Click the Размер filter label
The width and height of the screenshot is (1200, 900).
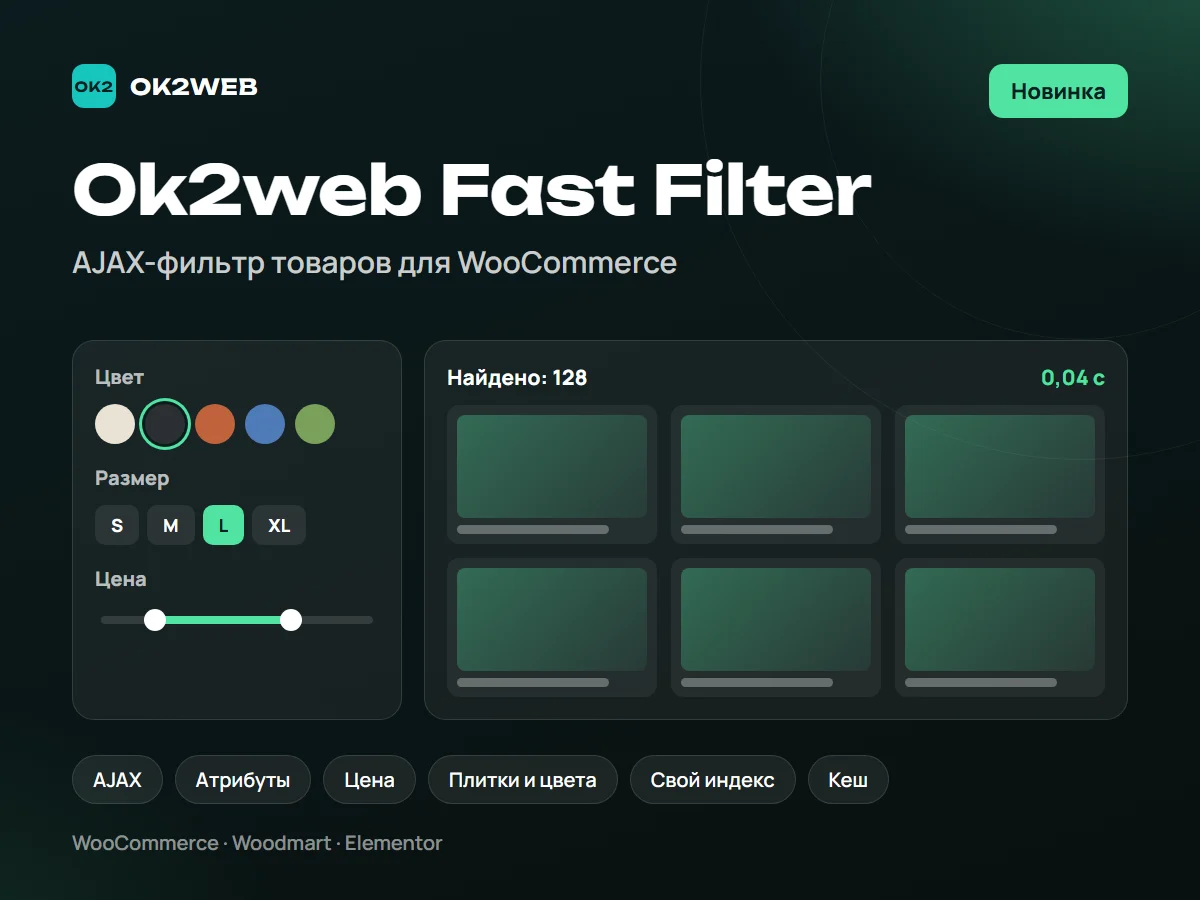[x=132, y=478]
